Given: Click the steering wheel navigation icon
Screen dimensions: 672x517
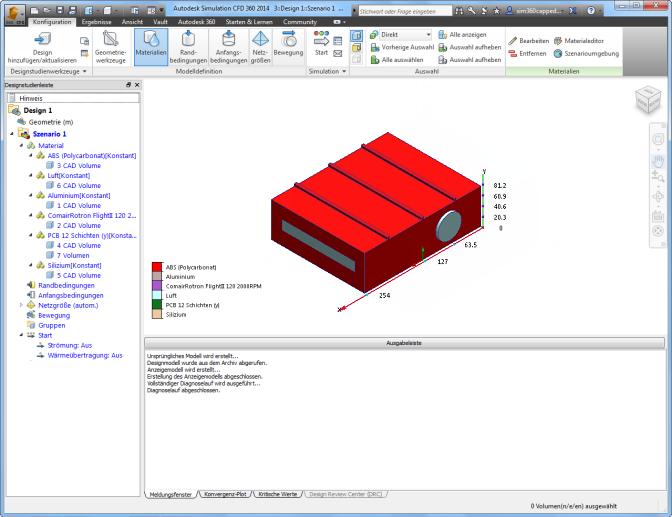Looking at the screenshot, I should tap(658, 138).
